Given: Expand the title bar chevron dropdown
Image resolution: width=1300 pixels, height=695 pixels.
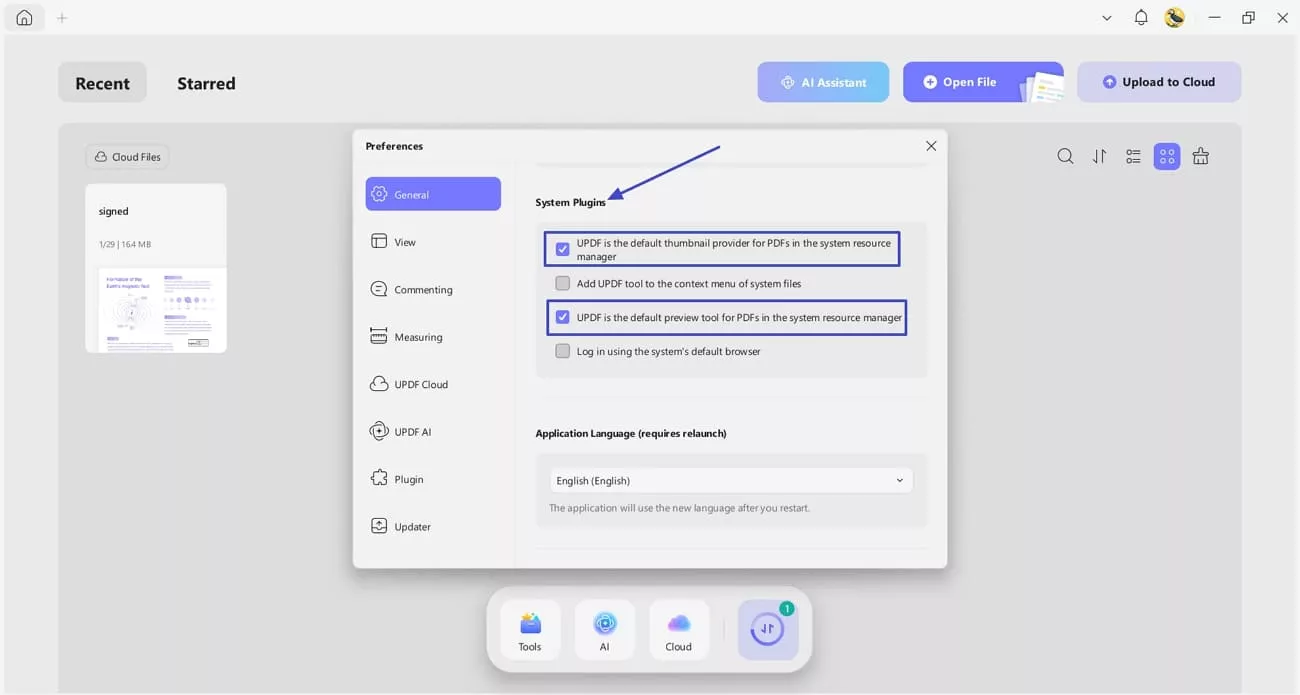Looking at the screenshot, I should (1106, 18).
